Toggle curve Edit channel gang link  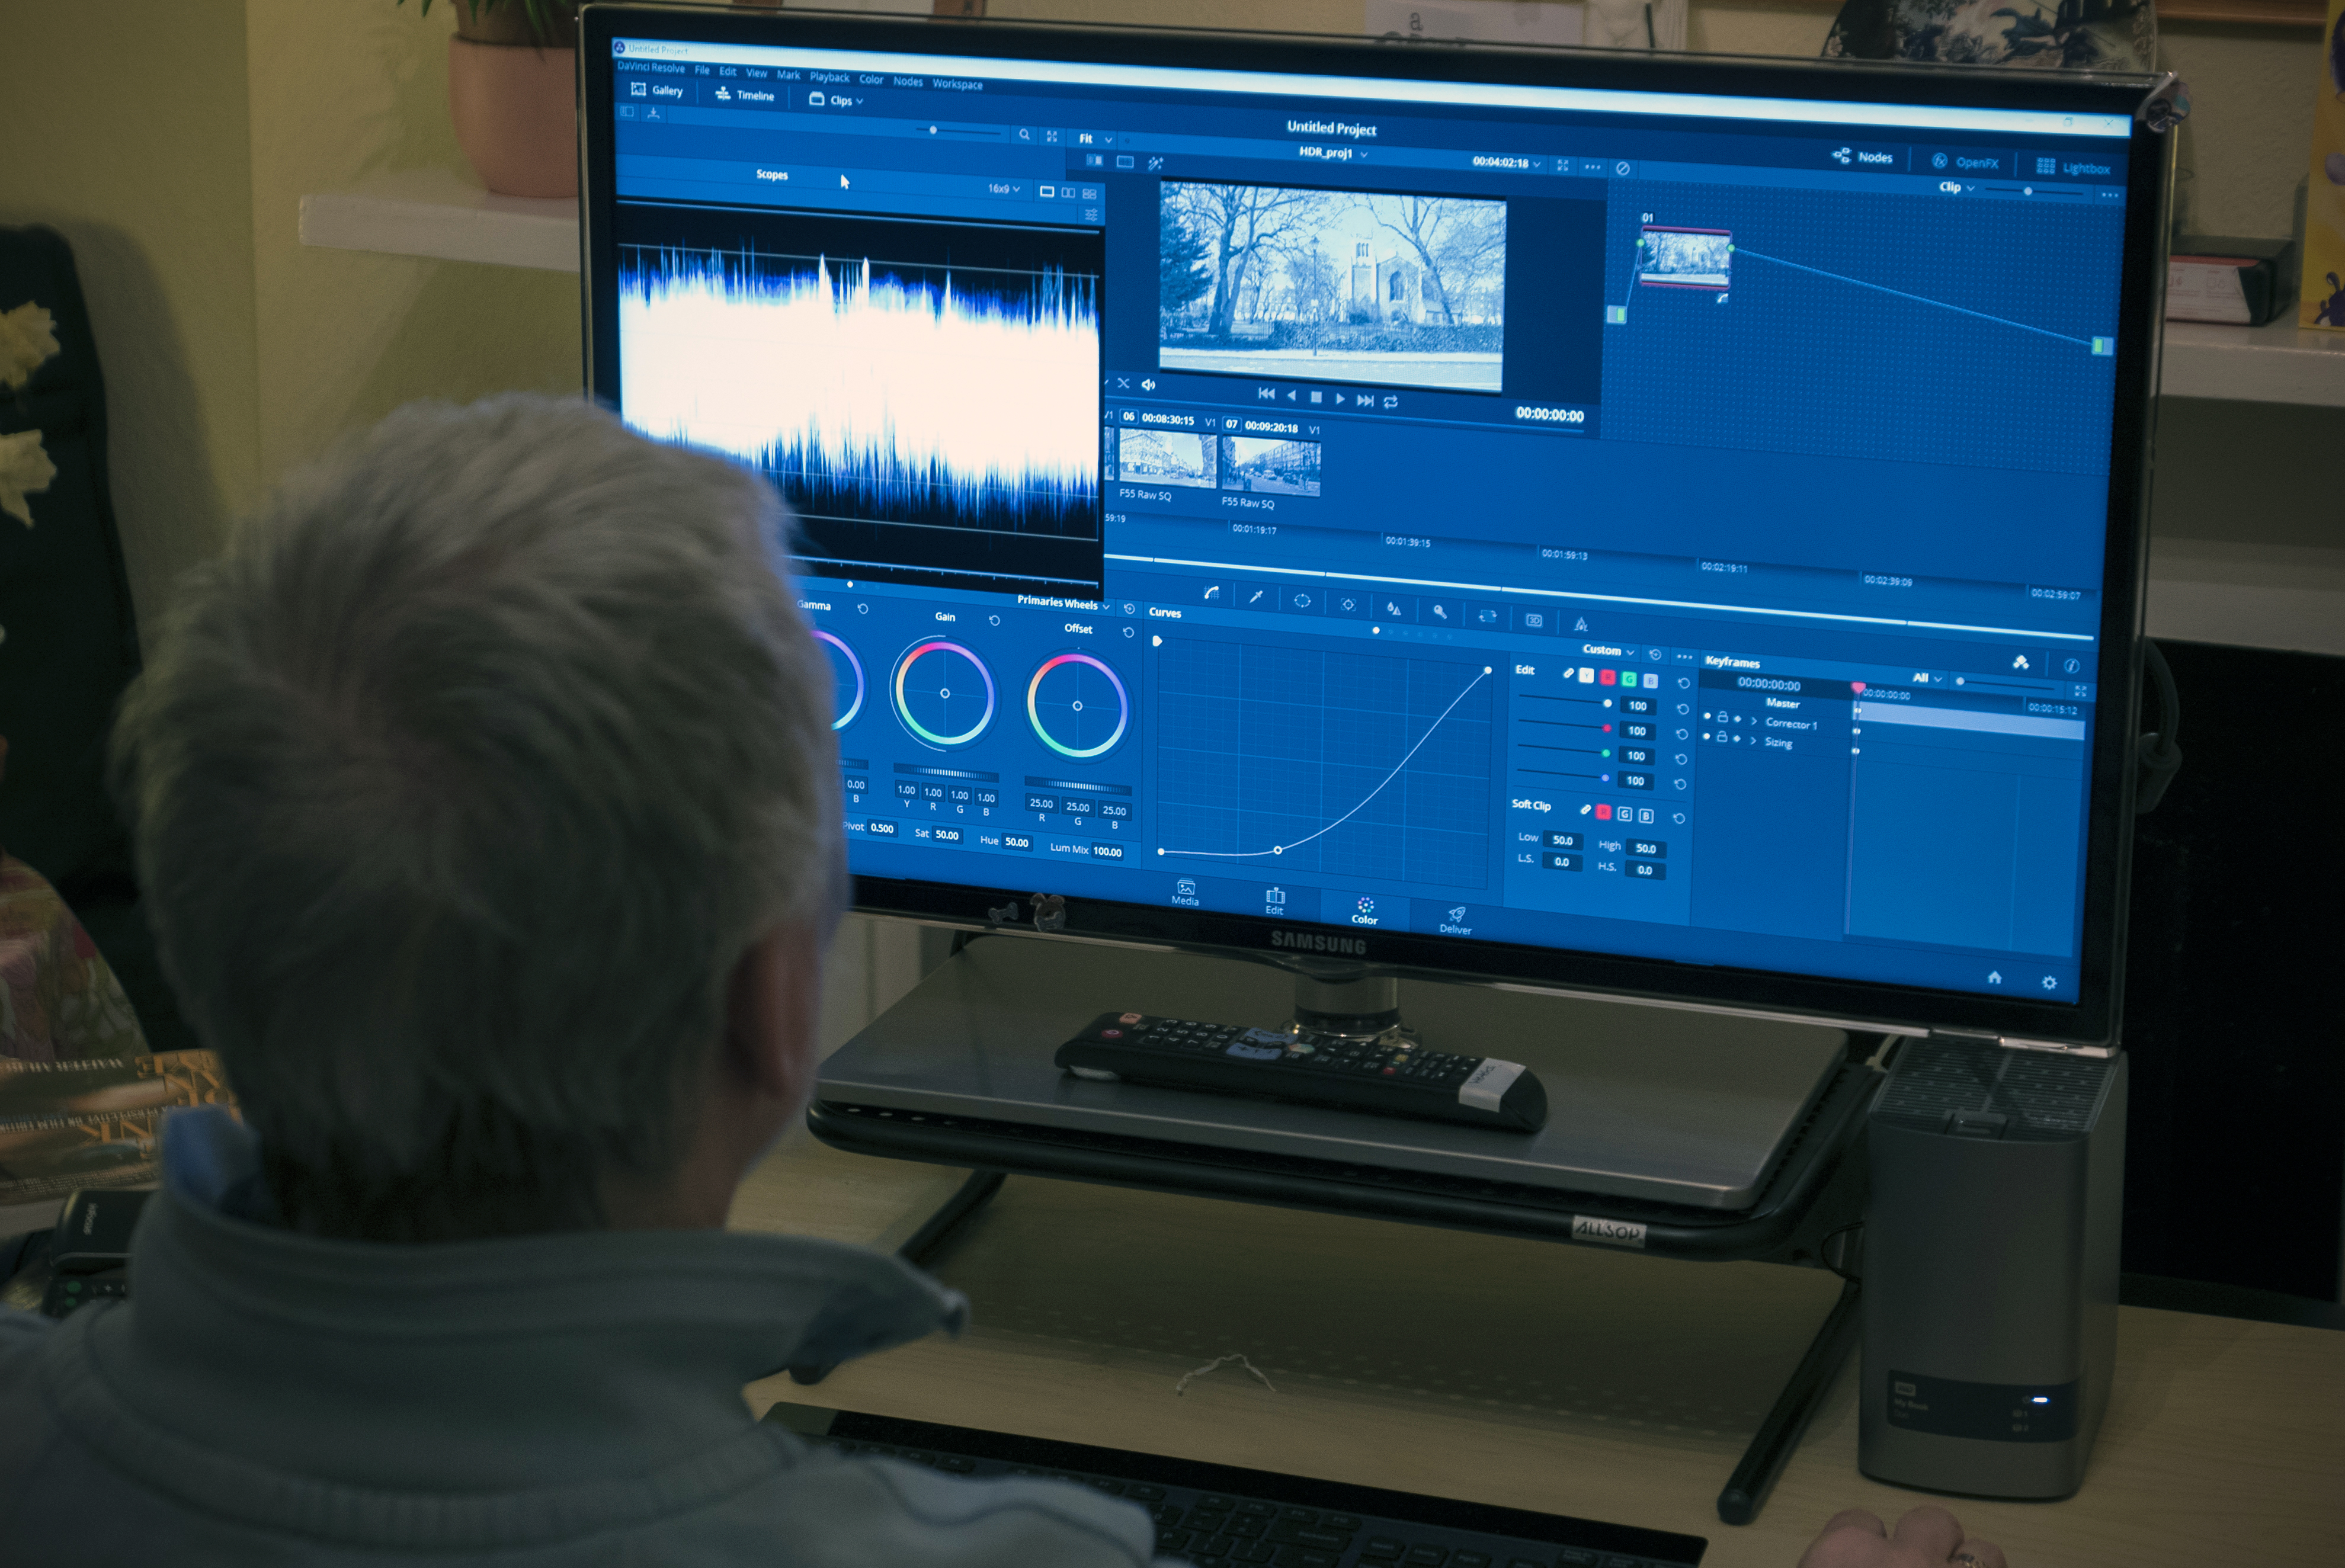click(1568, 674)
